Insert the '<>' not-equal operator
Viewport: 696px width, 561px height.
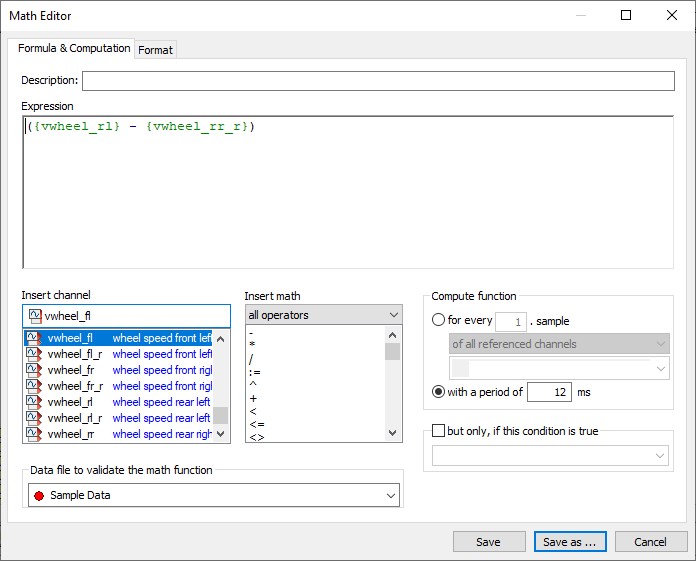(257, 437)
